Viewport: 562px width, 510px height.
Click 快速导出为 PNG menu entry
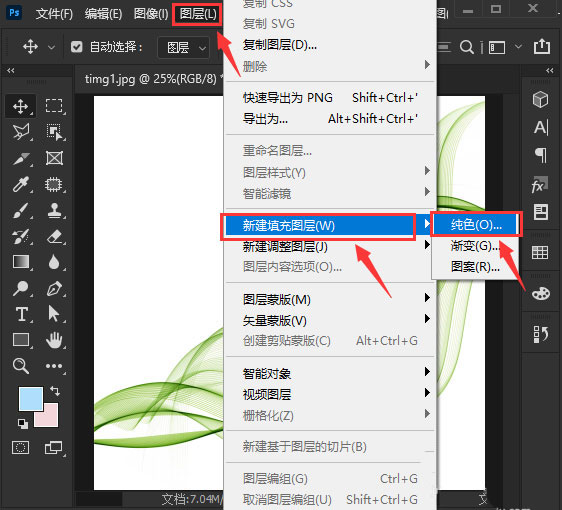point(287,97)
